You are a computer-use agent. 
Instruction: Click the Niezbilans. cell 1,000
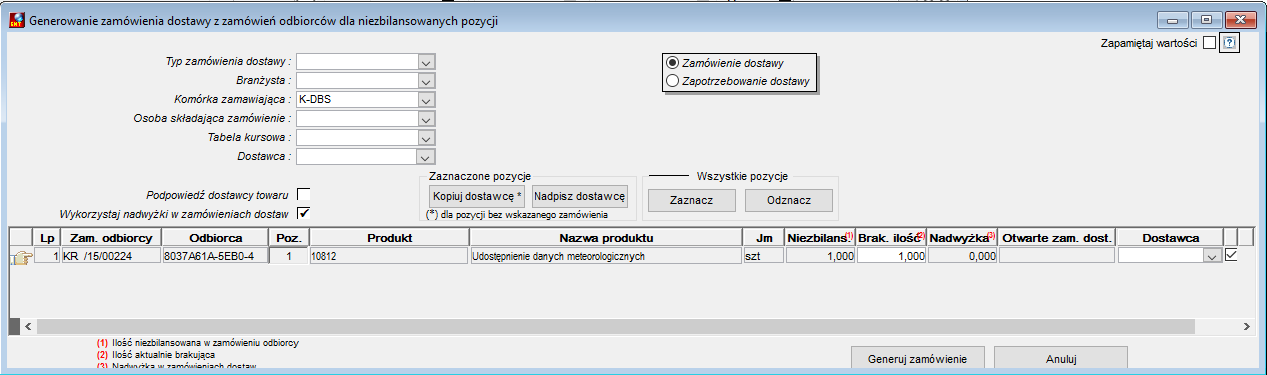point(820,257)
